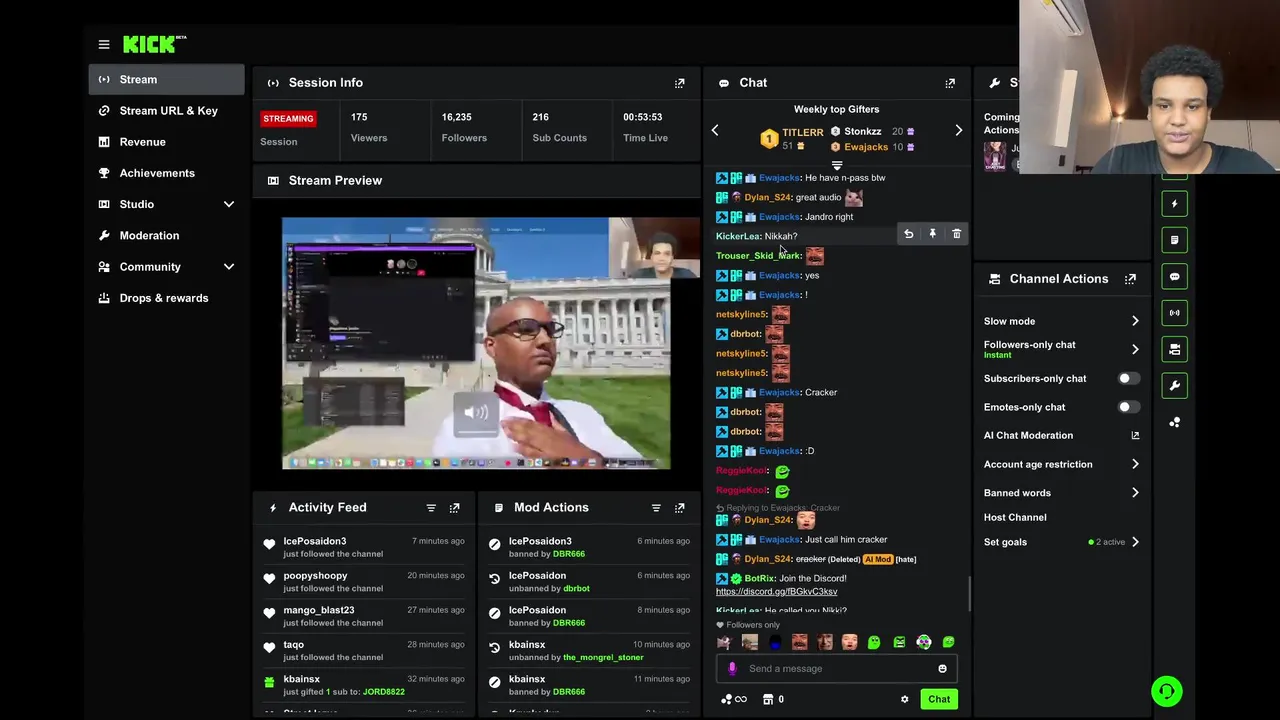Toggle Subscribers-only chat switch

click(x=1128, y=379)
